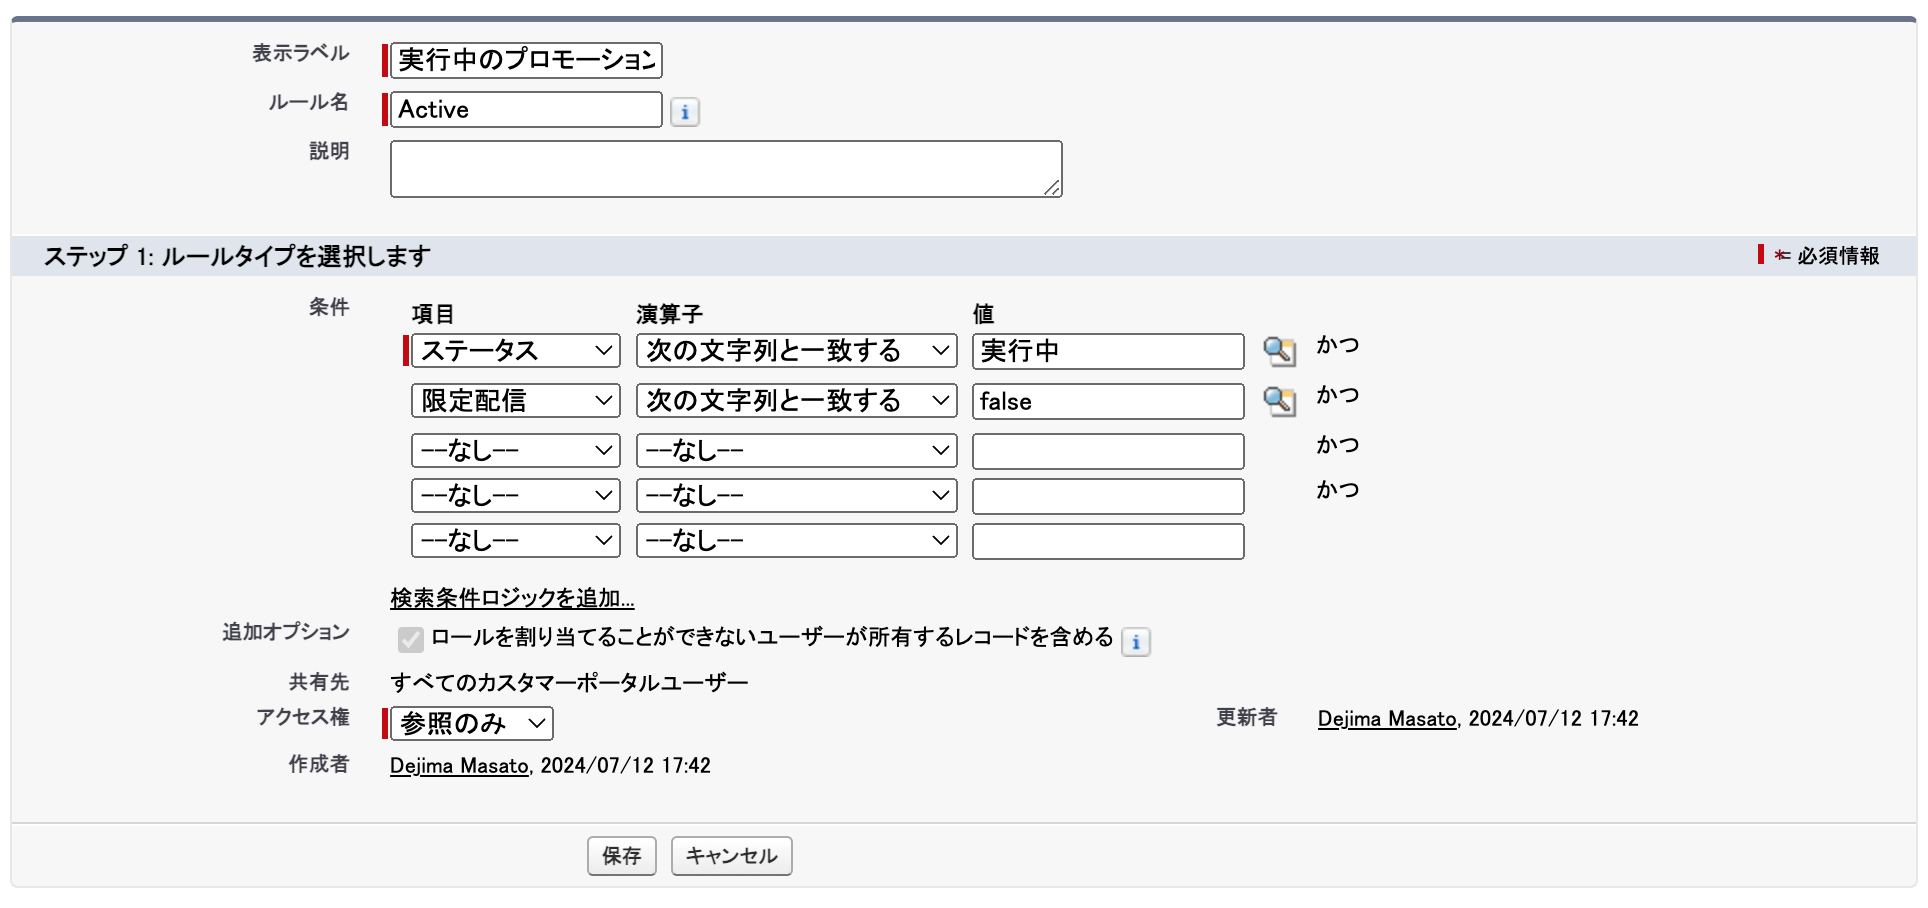Open the ステータス field dropdown

click(x=516, y=351)
